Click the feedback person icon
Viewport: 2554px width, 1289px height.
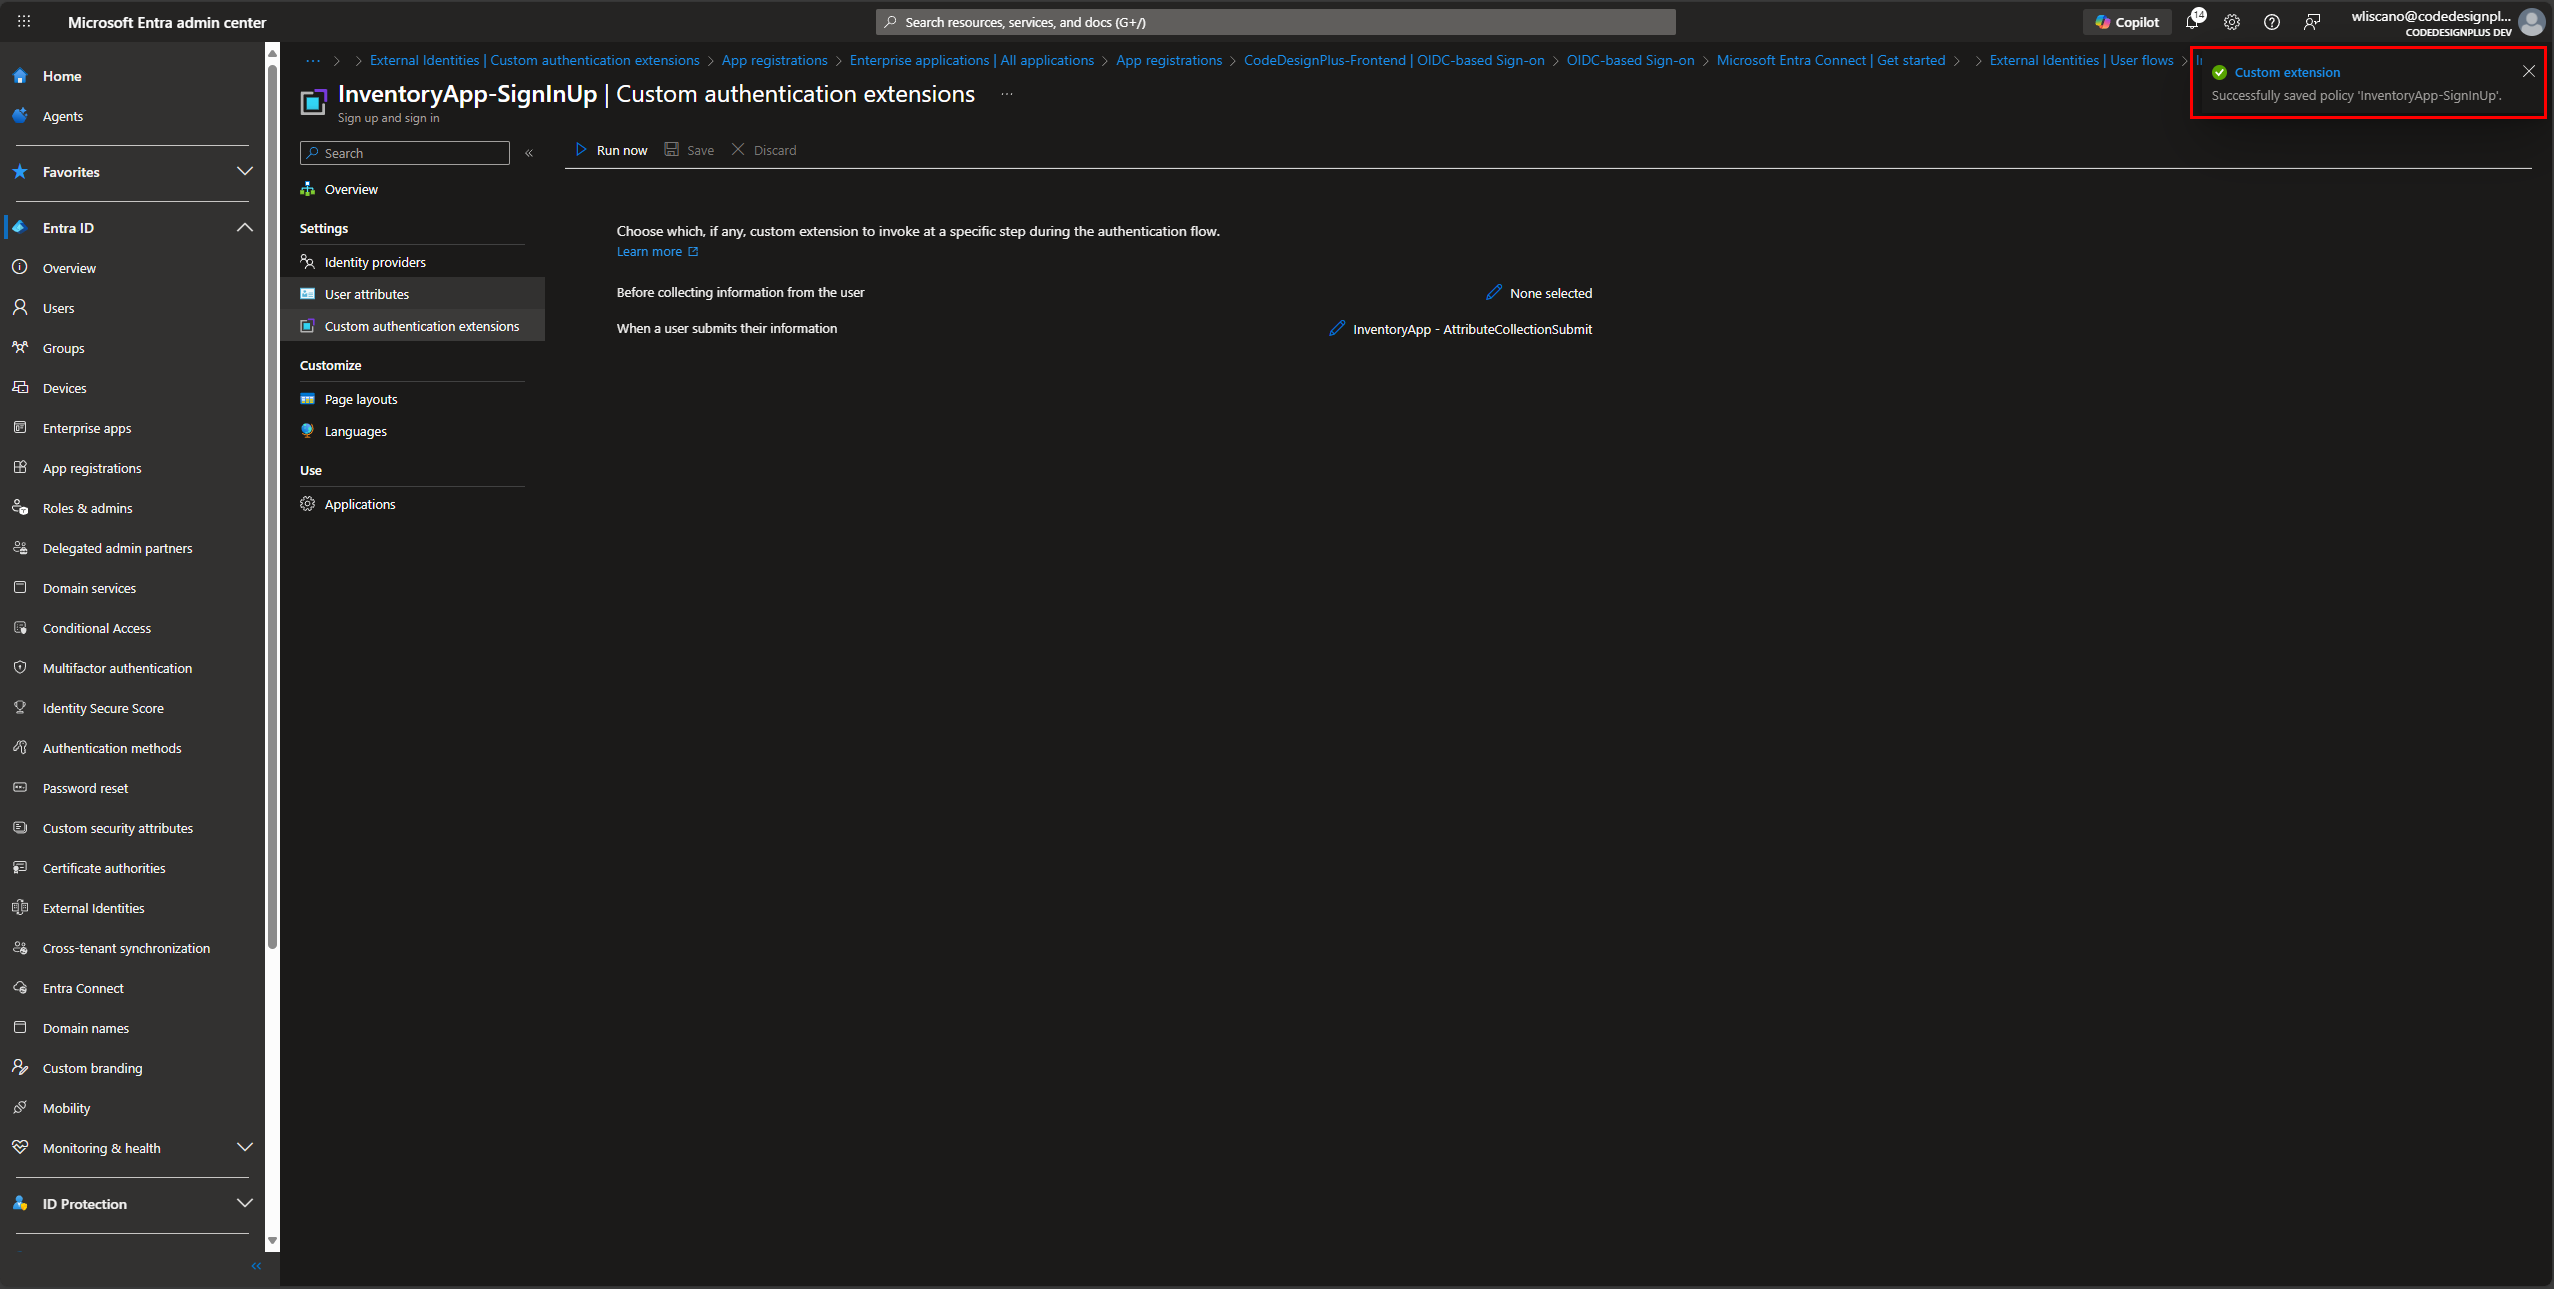click(x=2312, y=22)
